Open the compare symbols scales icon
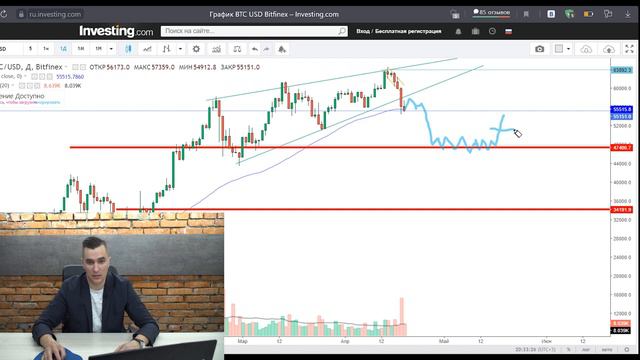The height and width of the screenshot is (360, 640). [237, 49]
